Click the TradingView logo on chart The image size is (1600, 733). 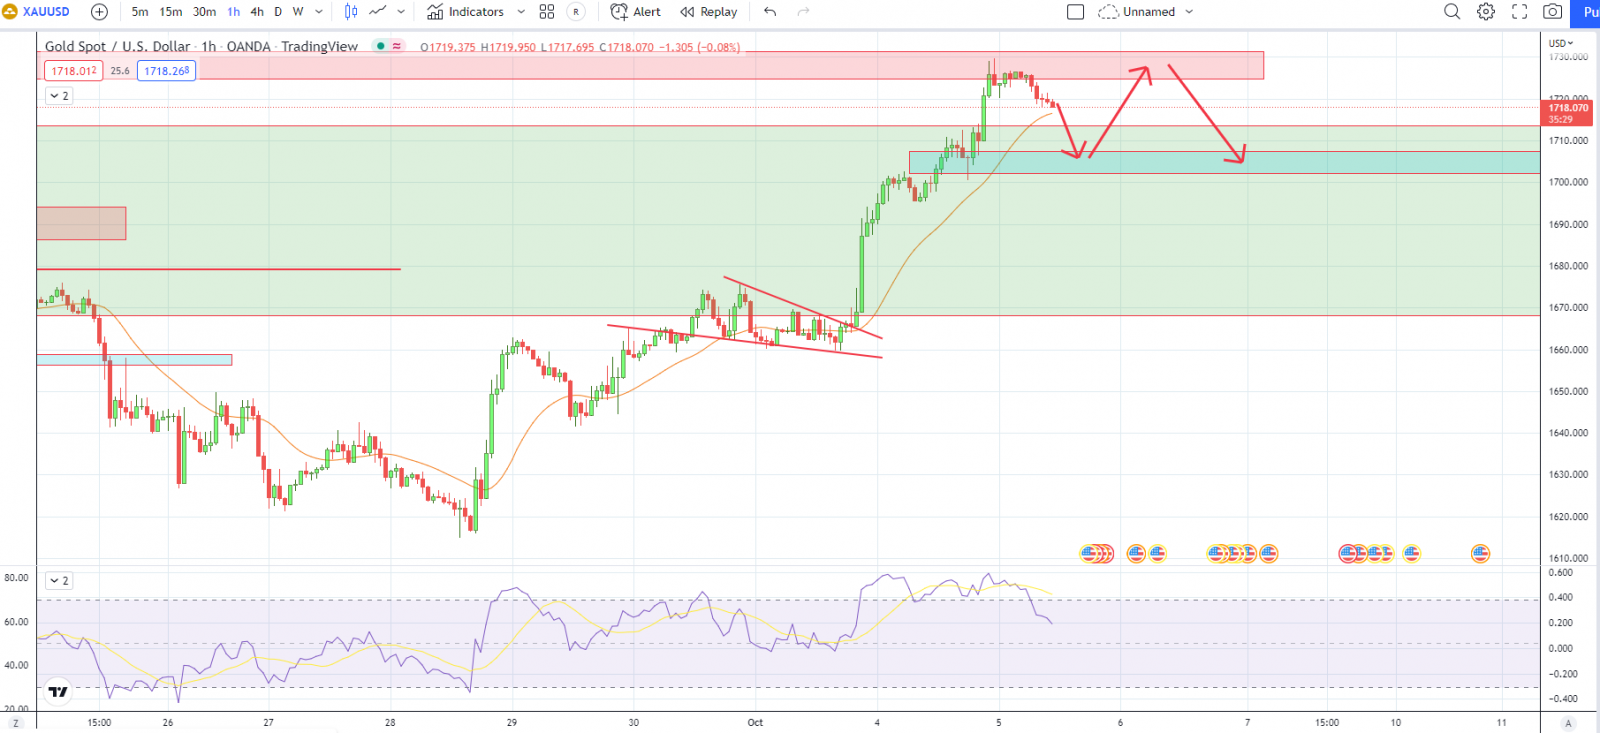click(58, 691)
